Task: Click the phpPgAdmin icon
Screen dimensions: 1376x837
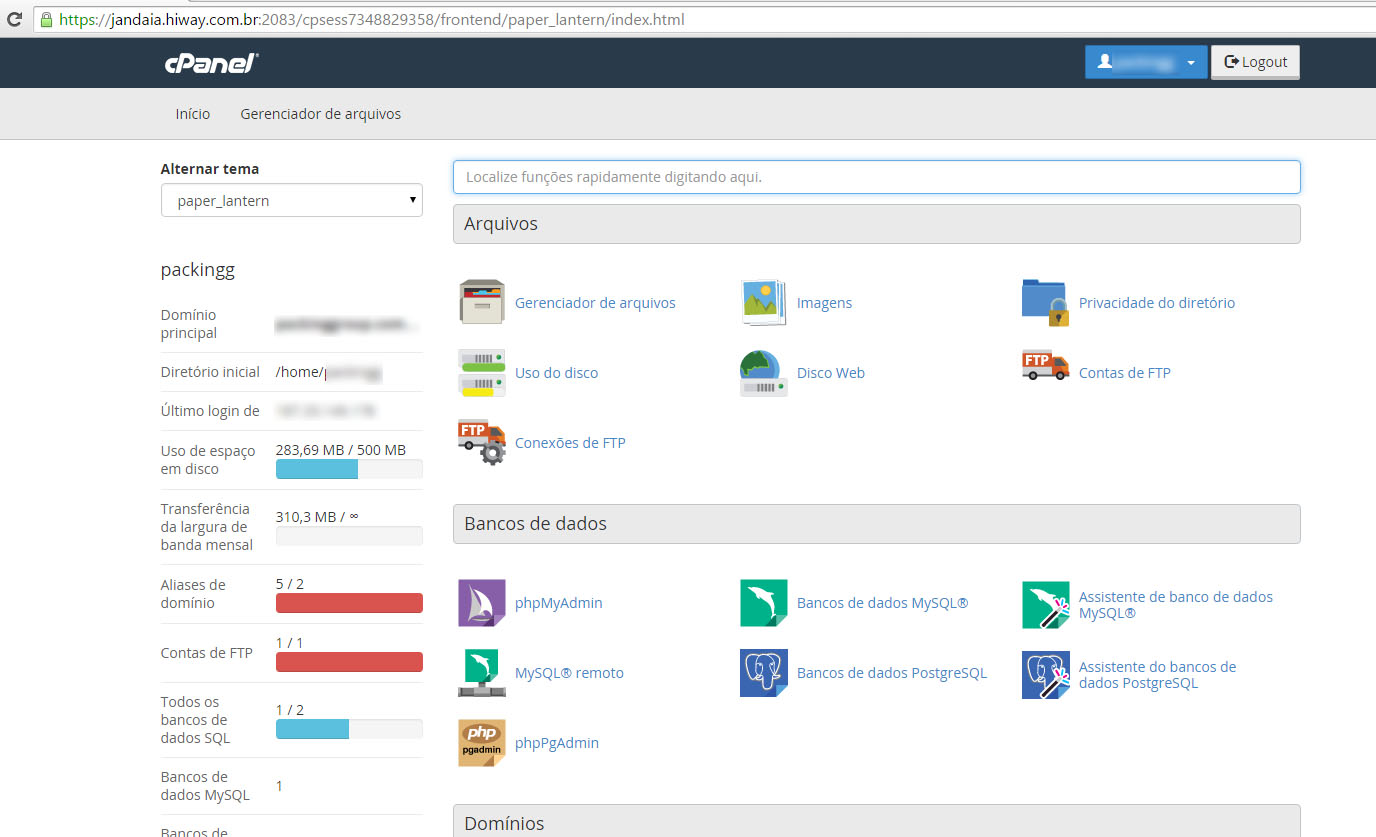Action: pos(482,743)
